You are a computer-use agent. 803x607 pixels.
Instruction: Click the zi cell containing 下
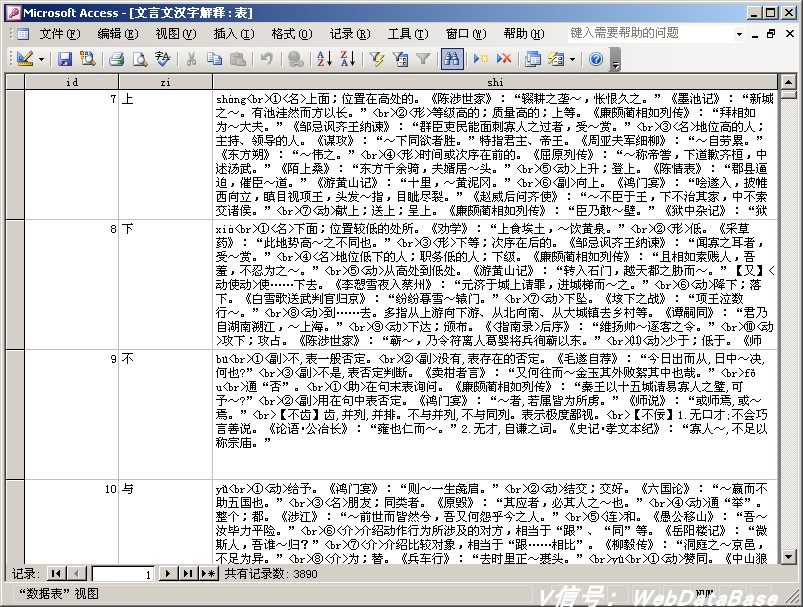click(165, 285)
